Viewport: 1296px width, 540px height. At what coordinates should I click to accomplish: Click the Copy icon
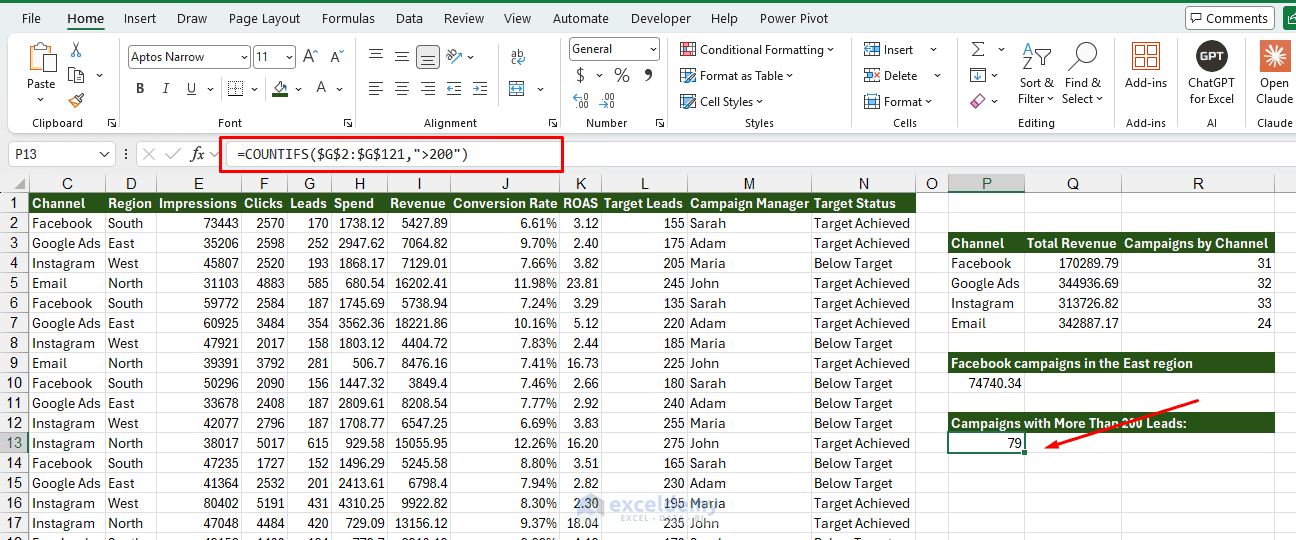point(76,75)
